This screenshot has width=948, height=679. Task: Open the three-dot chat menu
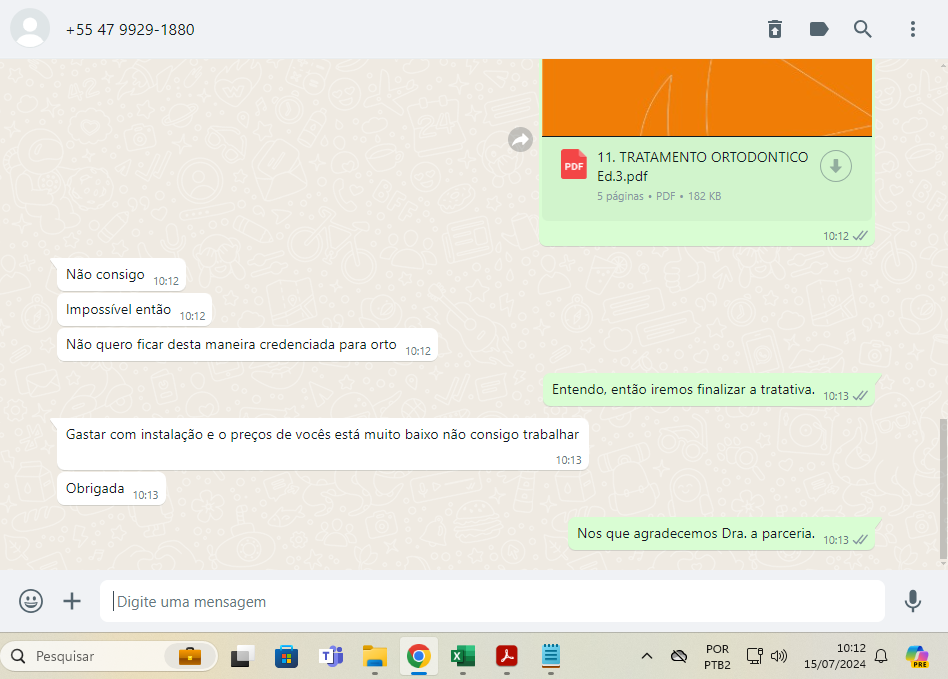point(913,29)
